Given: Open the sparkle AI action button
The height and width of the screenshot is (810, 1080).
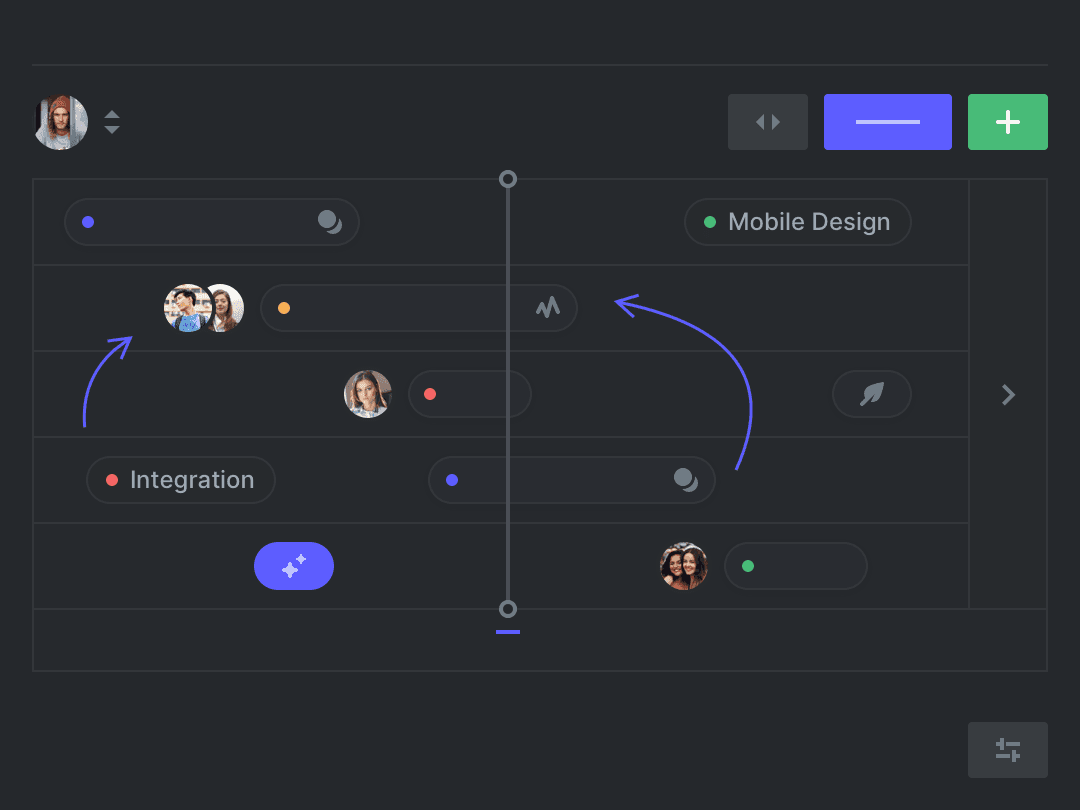Looking at the screenshot, I should pos(294,566).
